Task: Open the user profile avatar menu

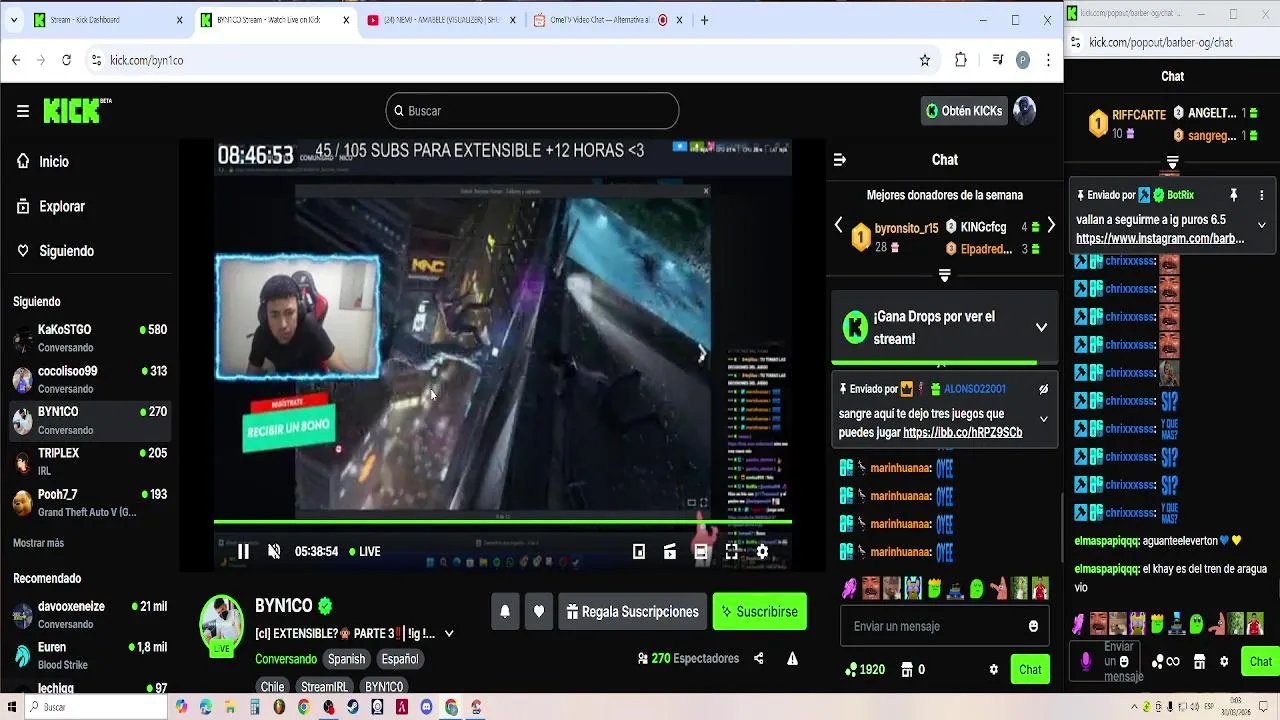Action: pos(1024,111)
